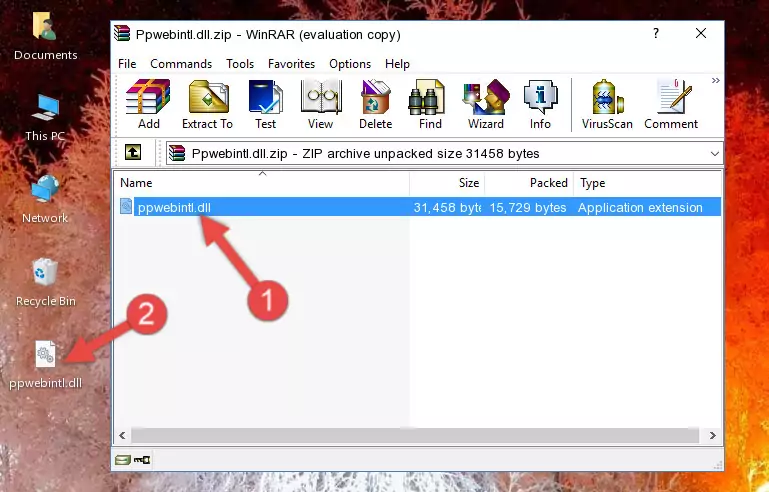Start VirusScan on the archive
This screenshot has width=769, height=492.
[x=607, y=104]
